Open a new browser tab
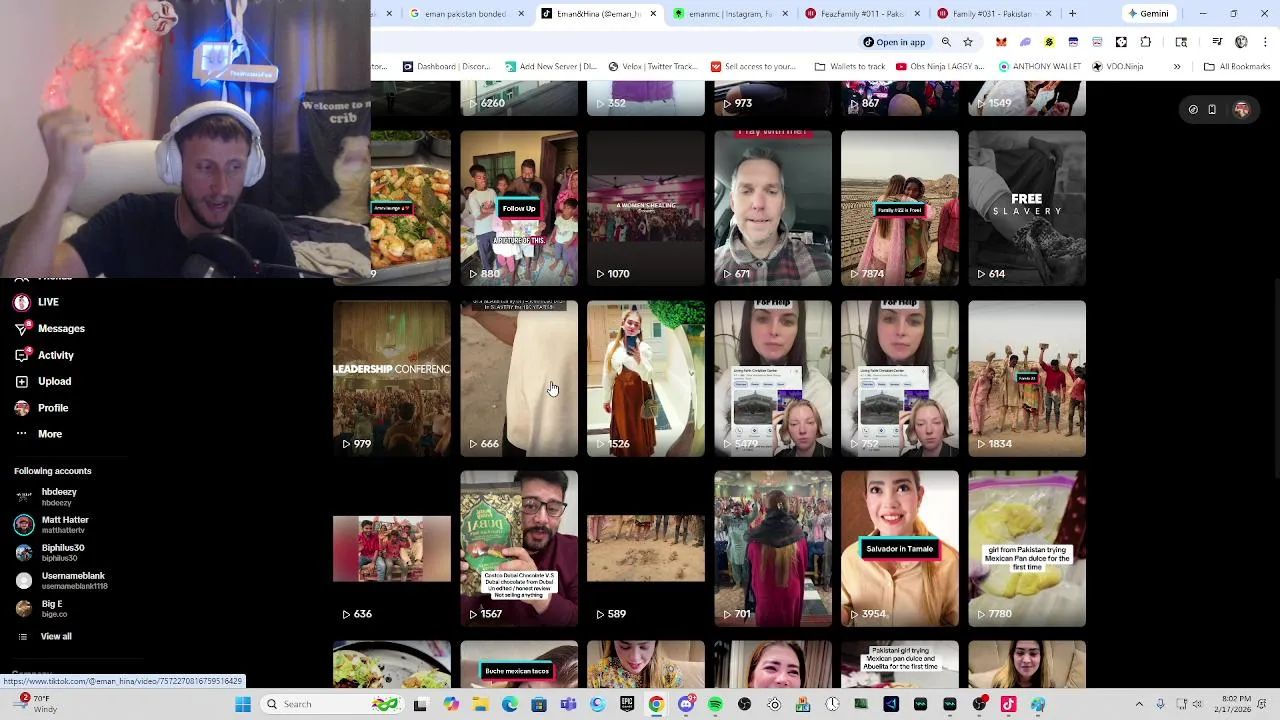The width and height of the screenshot is (1280, 720). click(1072, 14)
